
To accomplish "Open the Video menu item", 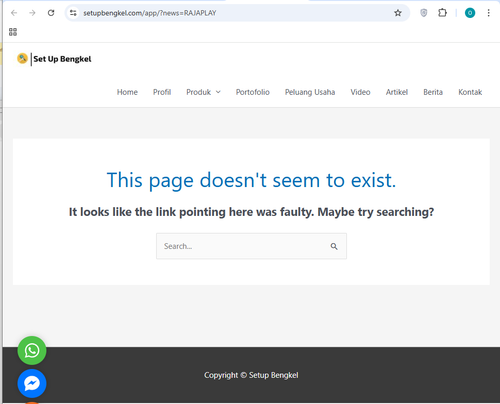I will [360, 92].
